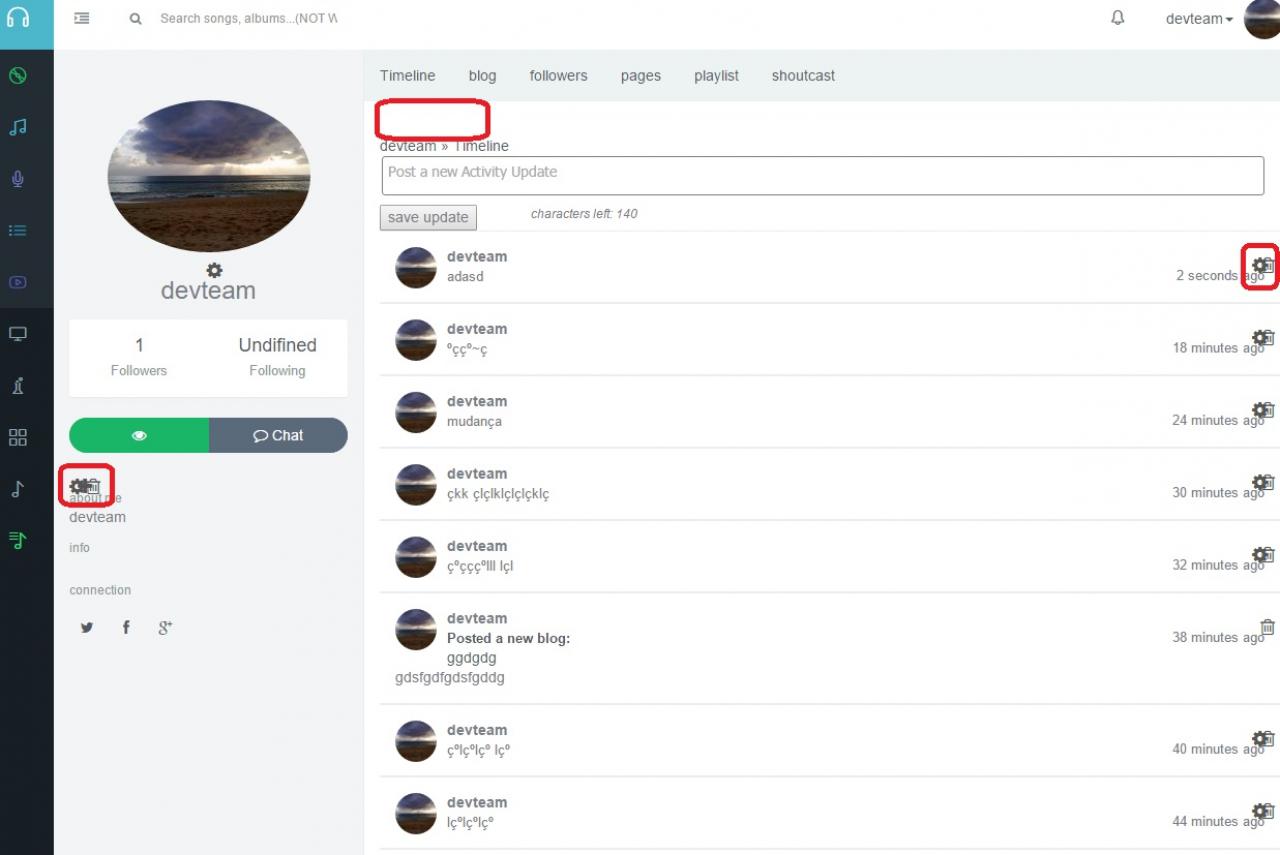This screenshot has height=855, width=1280.
Task: Open gear settings on the adasd post
Action: (x=1259, y=265)
